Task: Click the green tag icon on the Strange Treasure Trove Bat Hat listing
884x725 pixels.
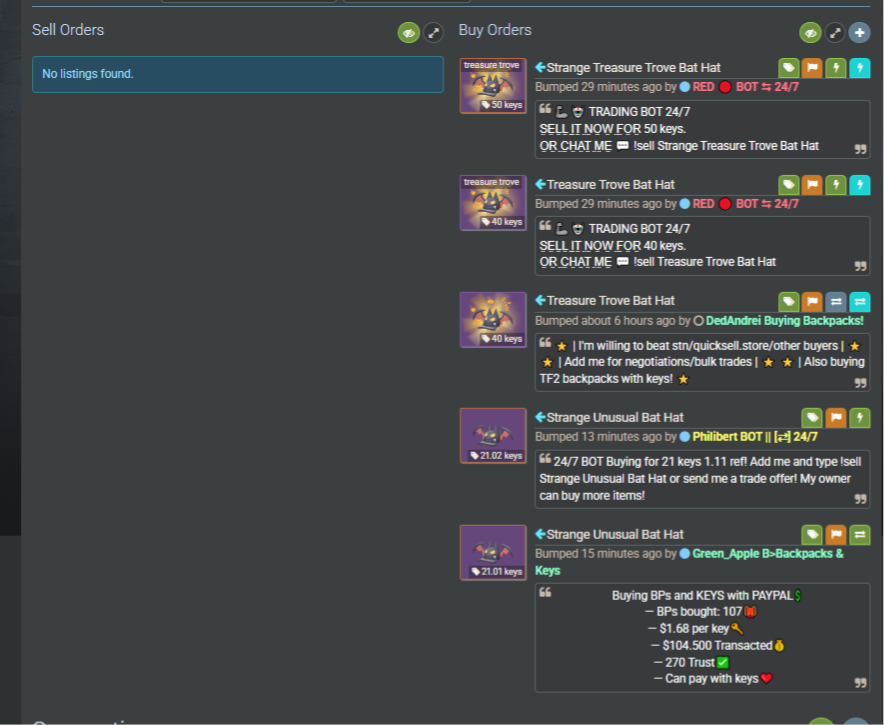Action: tap(789, 68)
